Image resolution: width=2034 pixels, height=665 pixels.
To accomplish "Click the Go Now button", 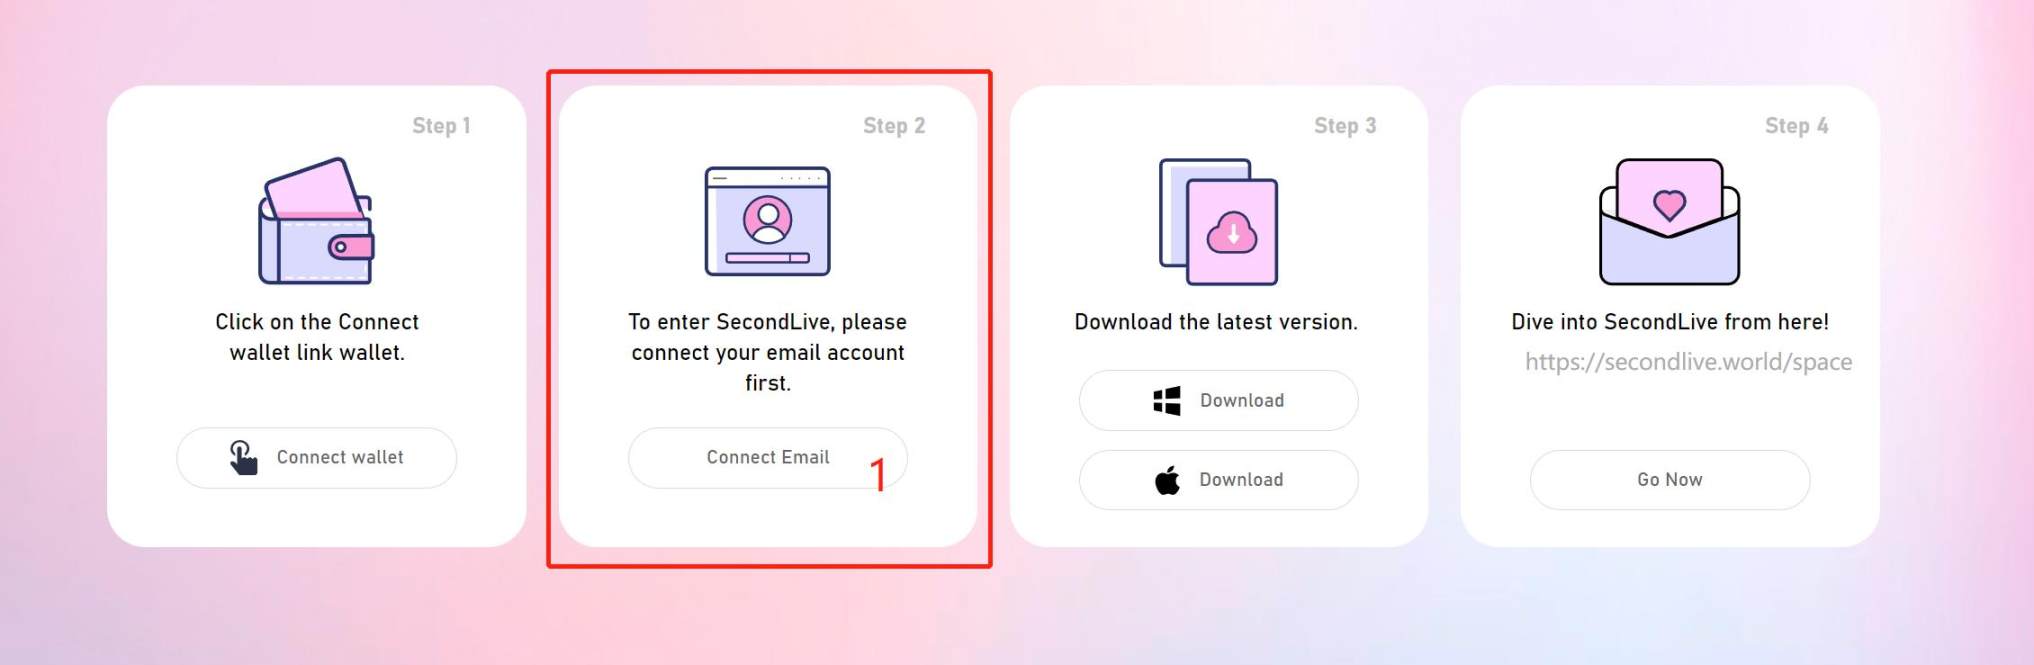I will click(1669, 480).
